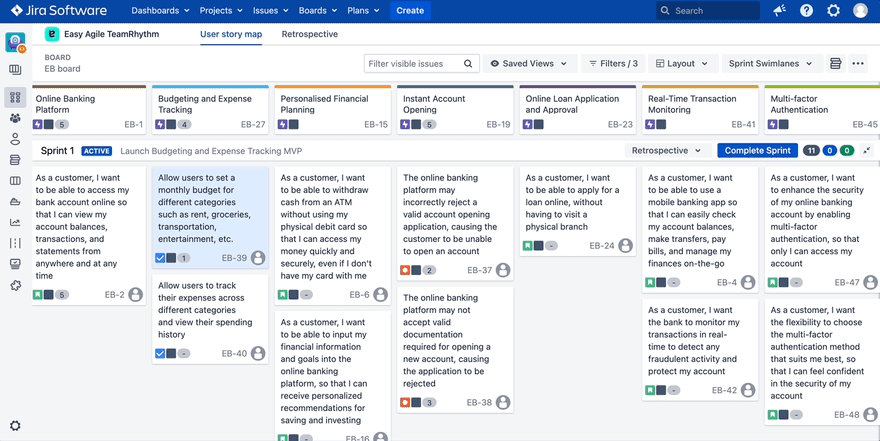Click the Jira Software logo
Viewport: 880px width, 441px height.
click(x=58, y=11)
